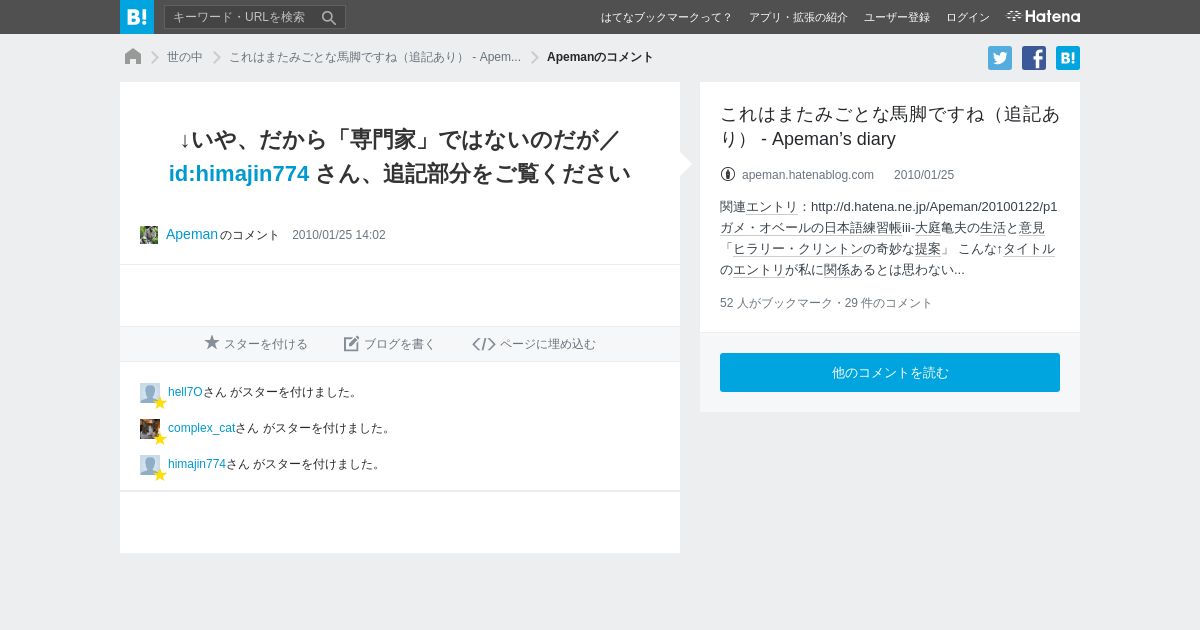1200x630 pixels.
Task: Open アプリ・拡張の紹介 link
Action: (x=798, y=17)
